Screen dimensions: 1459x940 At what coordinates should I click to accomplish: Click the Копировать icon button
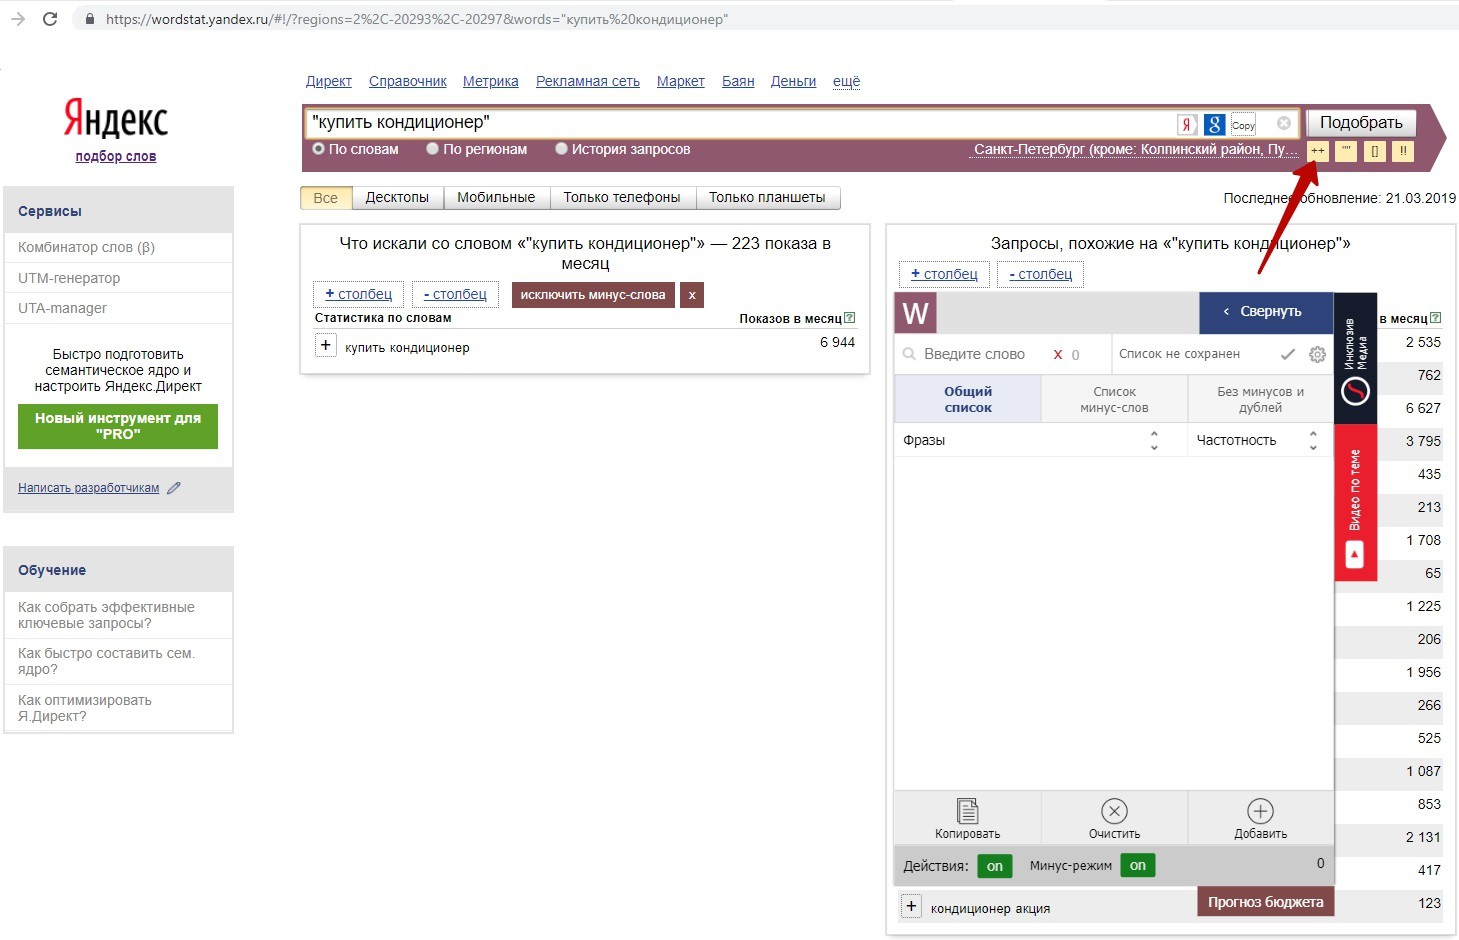(x=967, y=817)
